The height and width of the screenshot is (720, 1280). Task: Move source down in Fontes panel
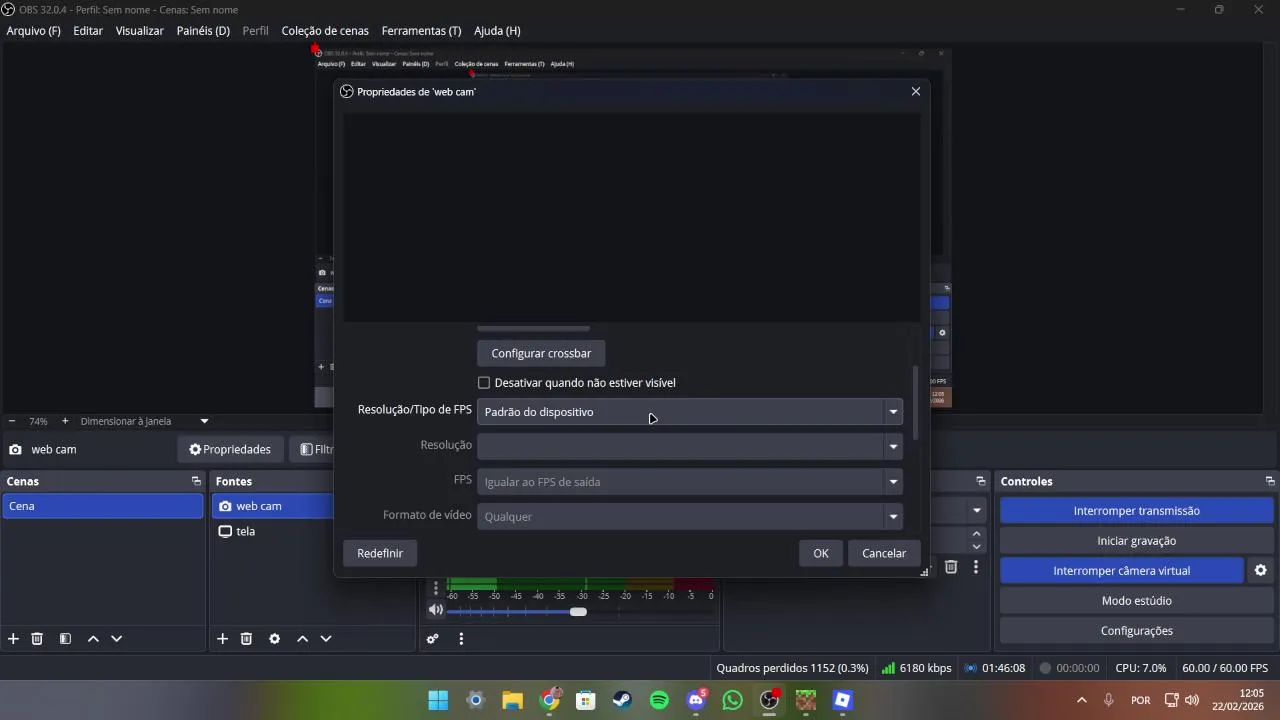click(326, 639)
